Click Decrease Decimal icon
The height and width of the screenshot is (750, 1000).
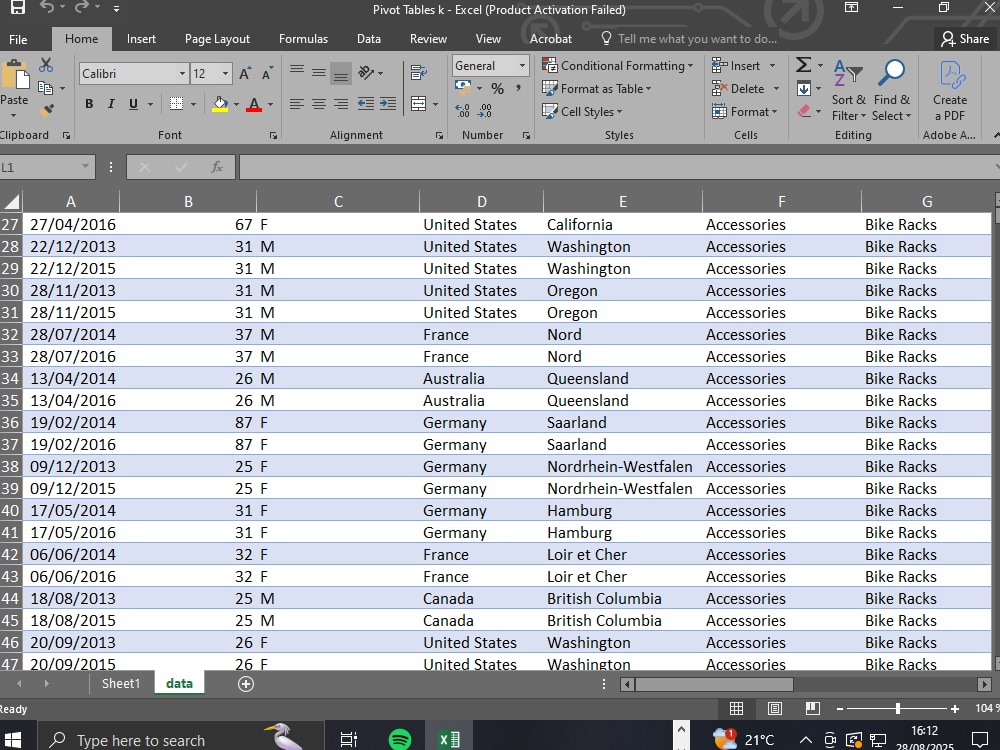pyautogui.click(x=485, y=111)
